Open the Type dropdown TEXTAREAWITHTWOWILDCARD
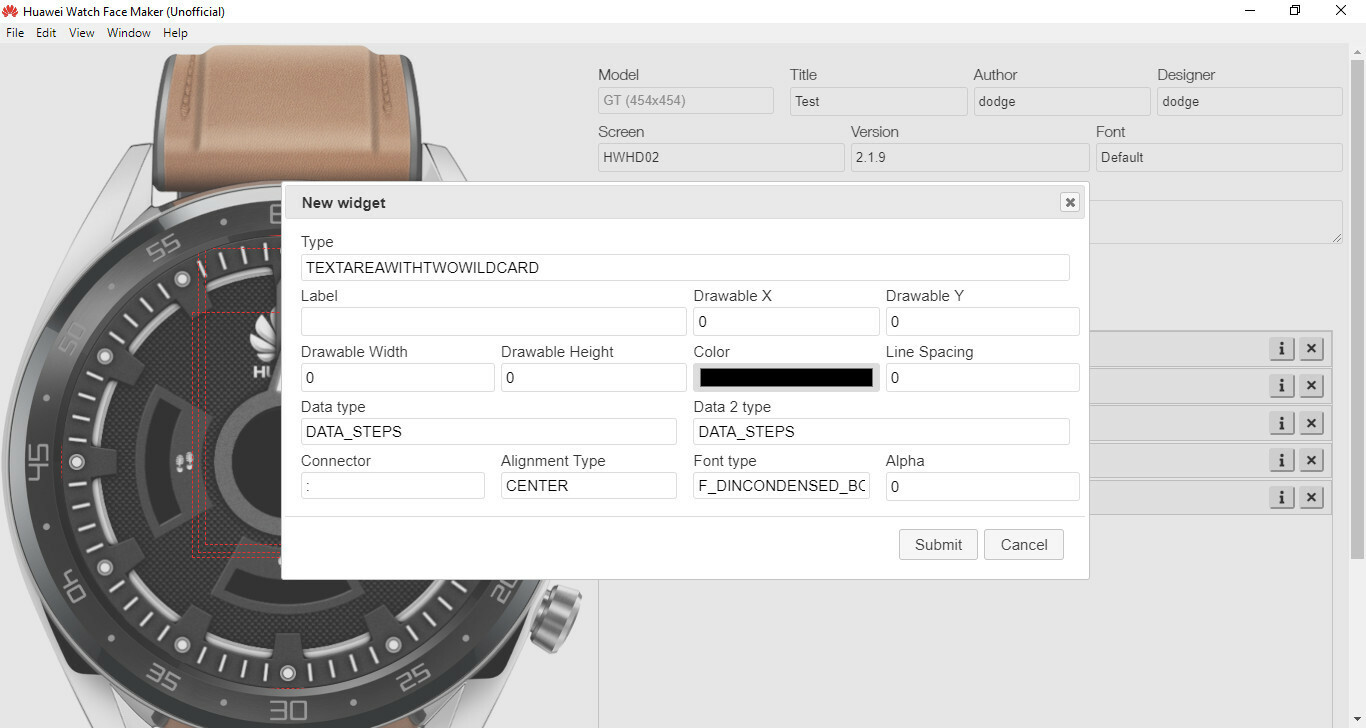Image resolution: width=1366 pixels, height=728 pixels. coord(685,268)
